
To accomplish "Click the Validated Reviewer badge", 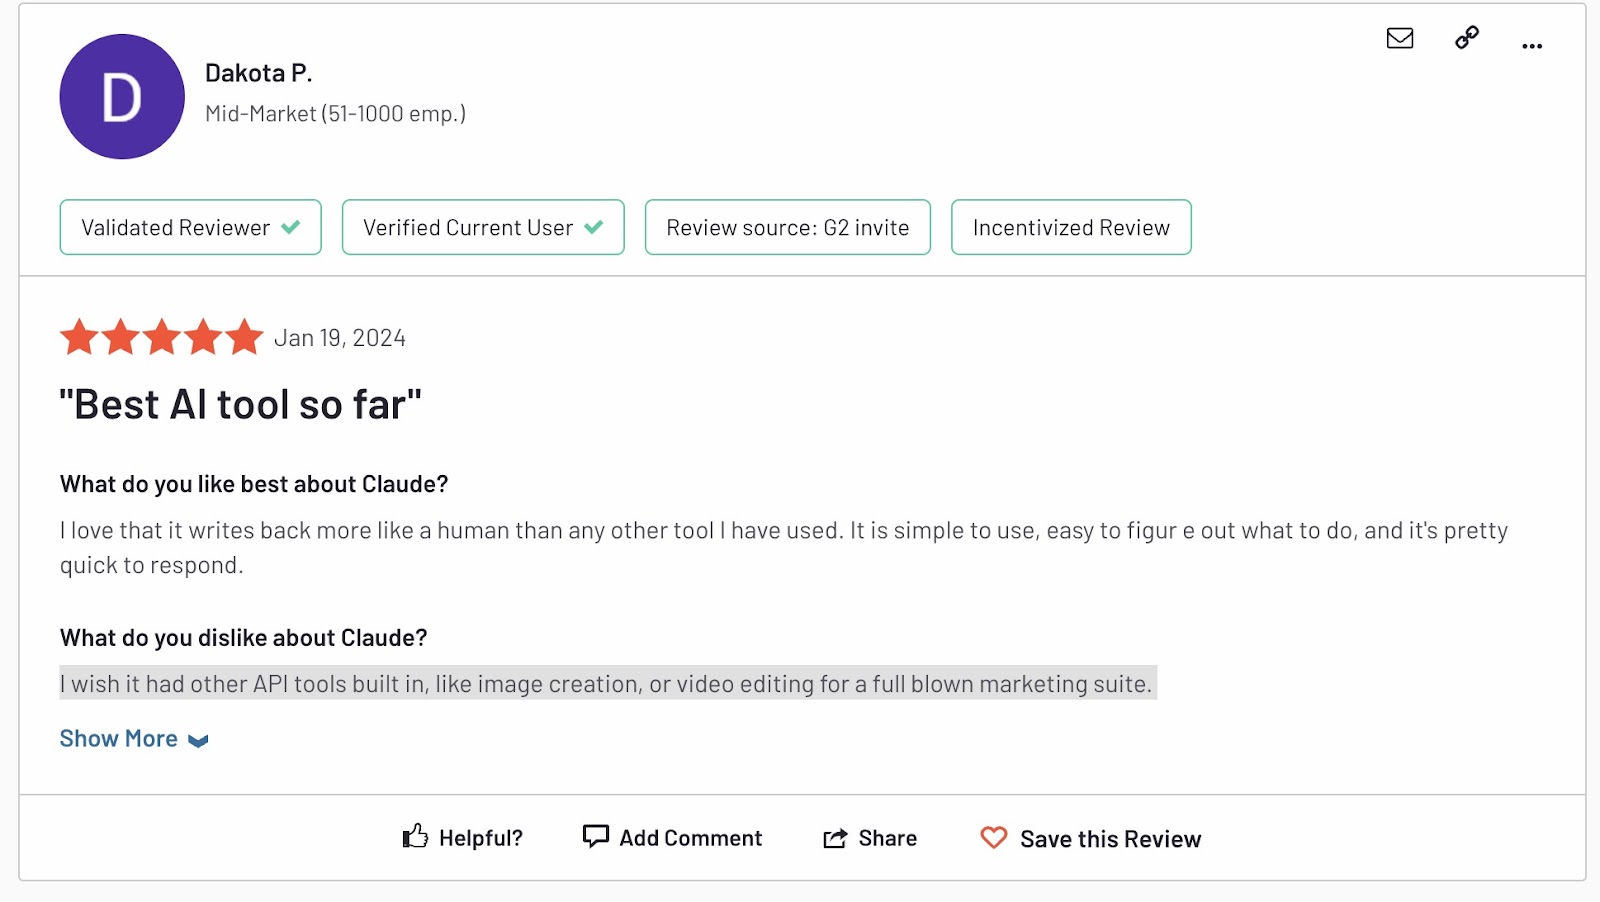I will (190, 227).
